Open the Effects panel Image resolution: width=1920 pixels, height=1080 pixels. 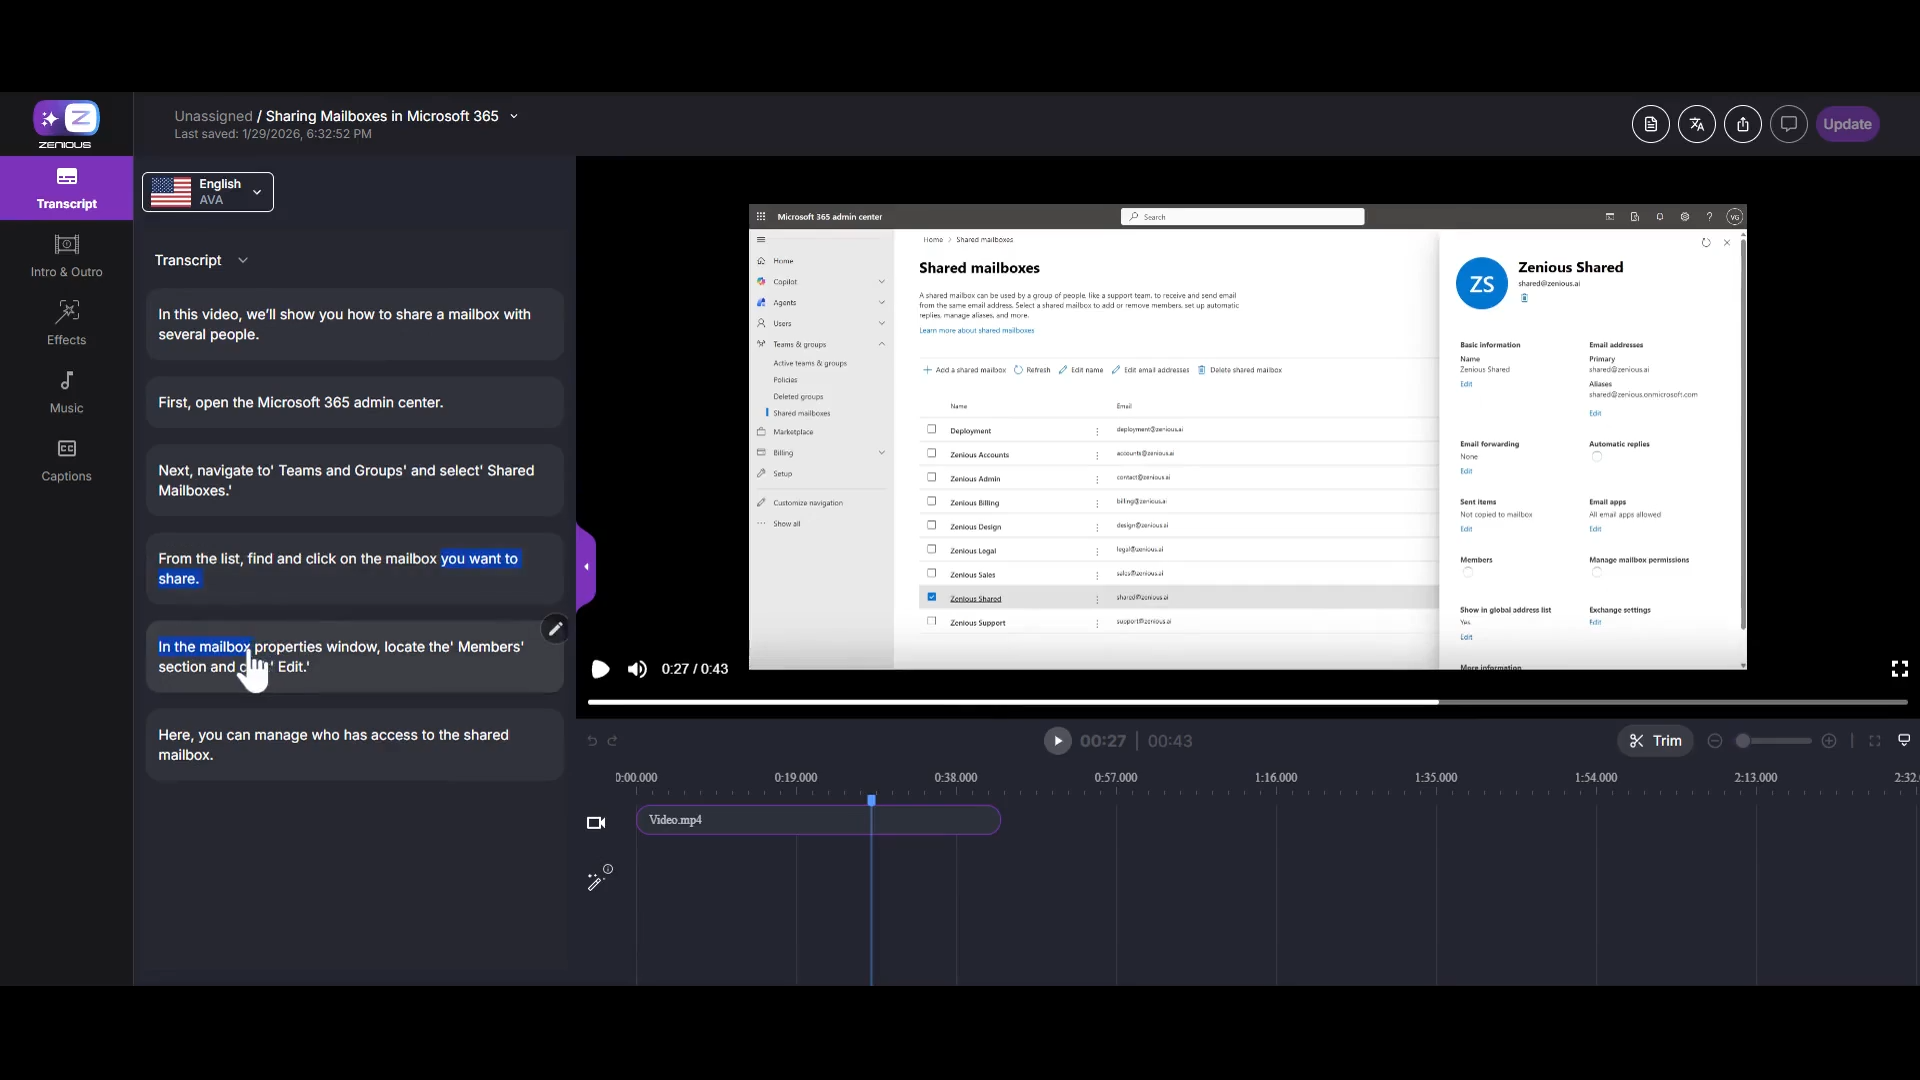[x=66, y=323]
